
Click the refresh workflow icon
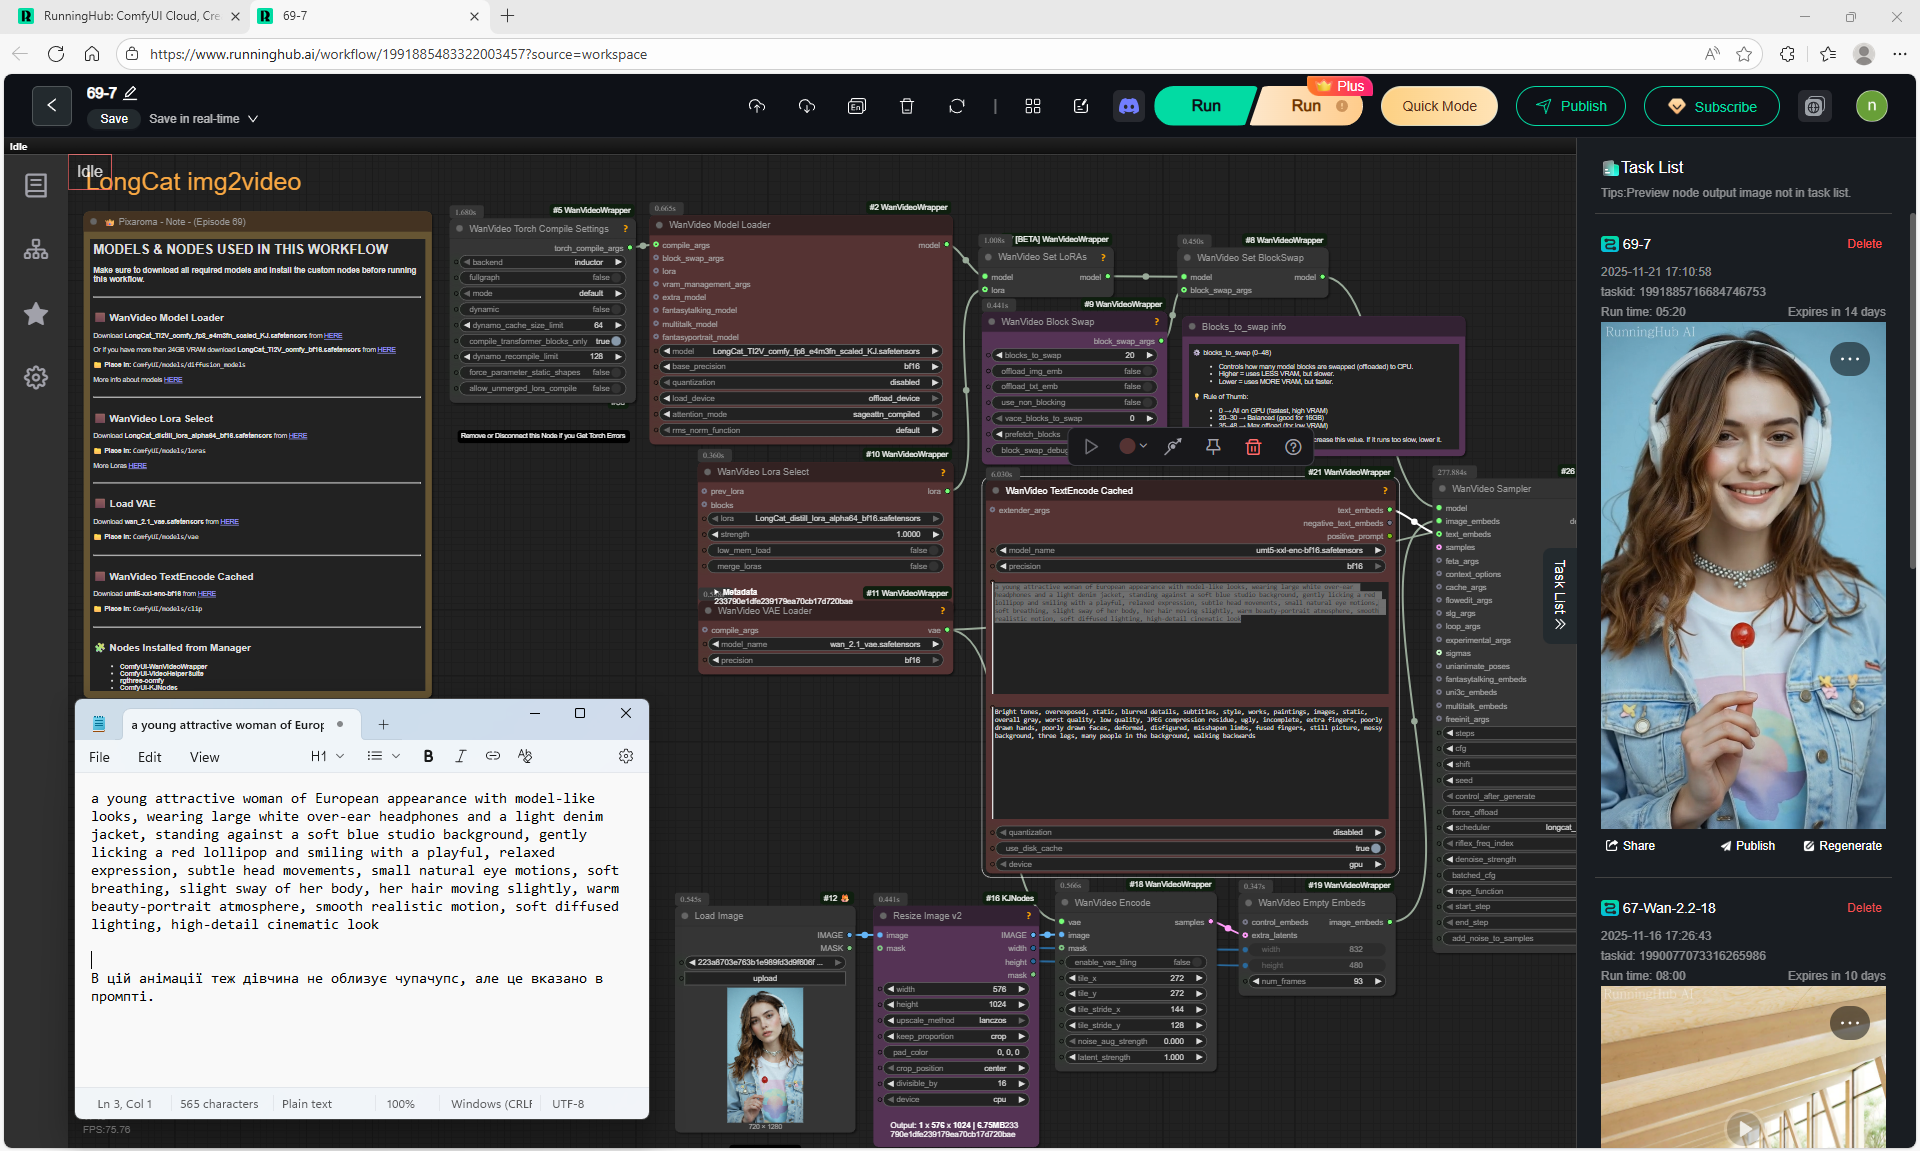(x=957, y=106)
